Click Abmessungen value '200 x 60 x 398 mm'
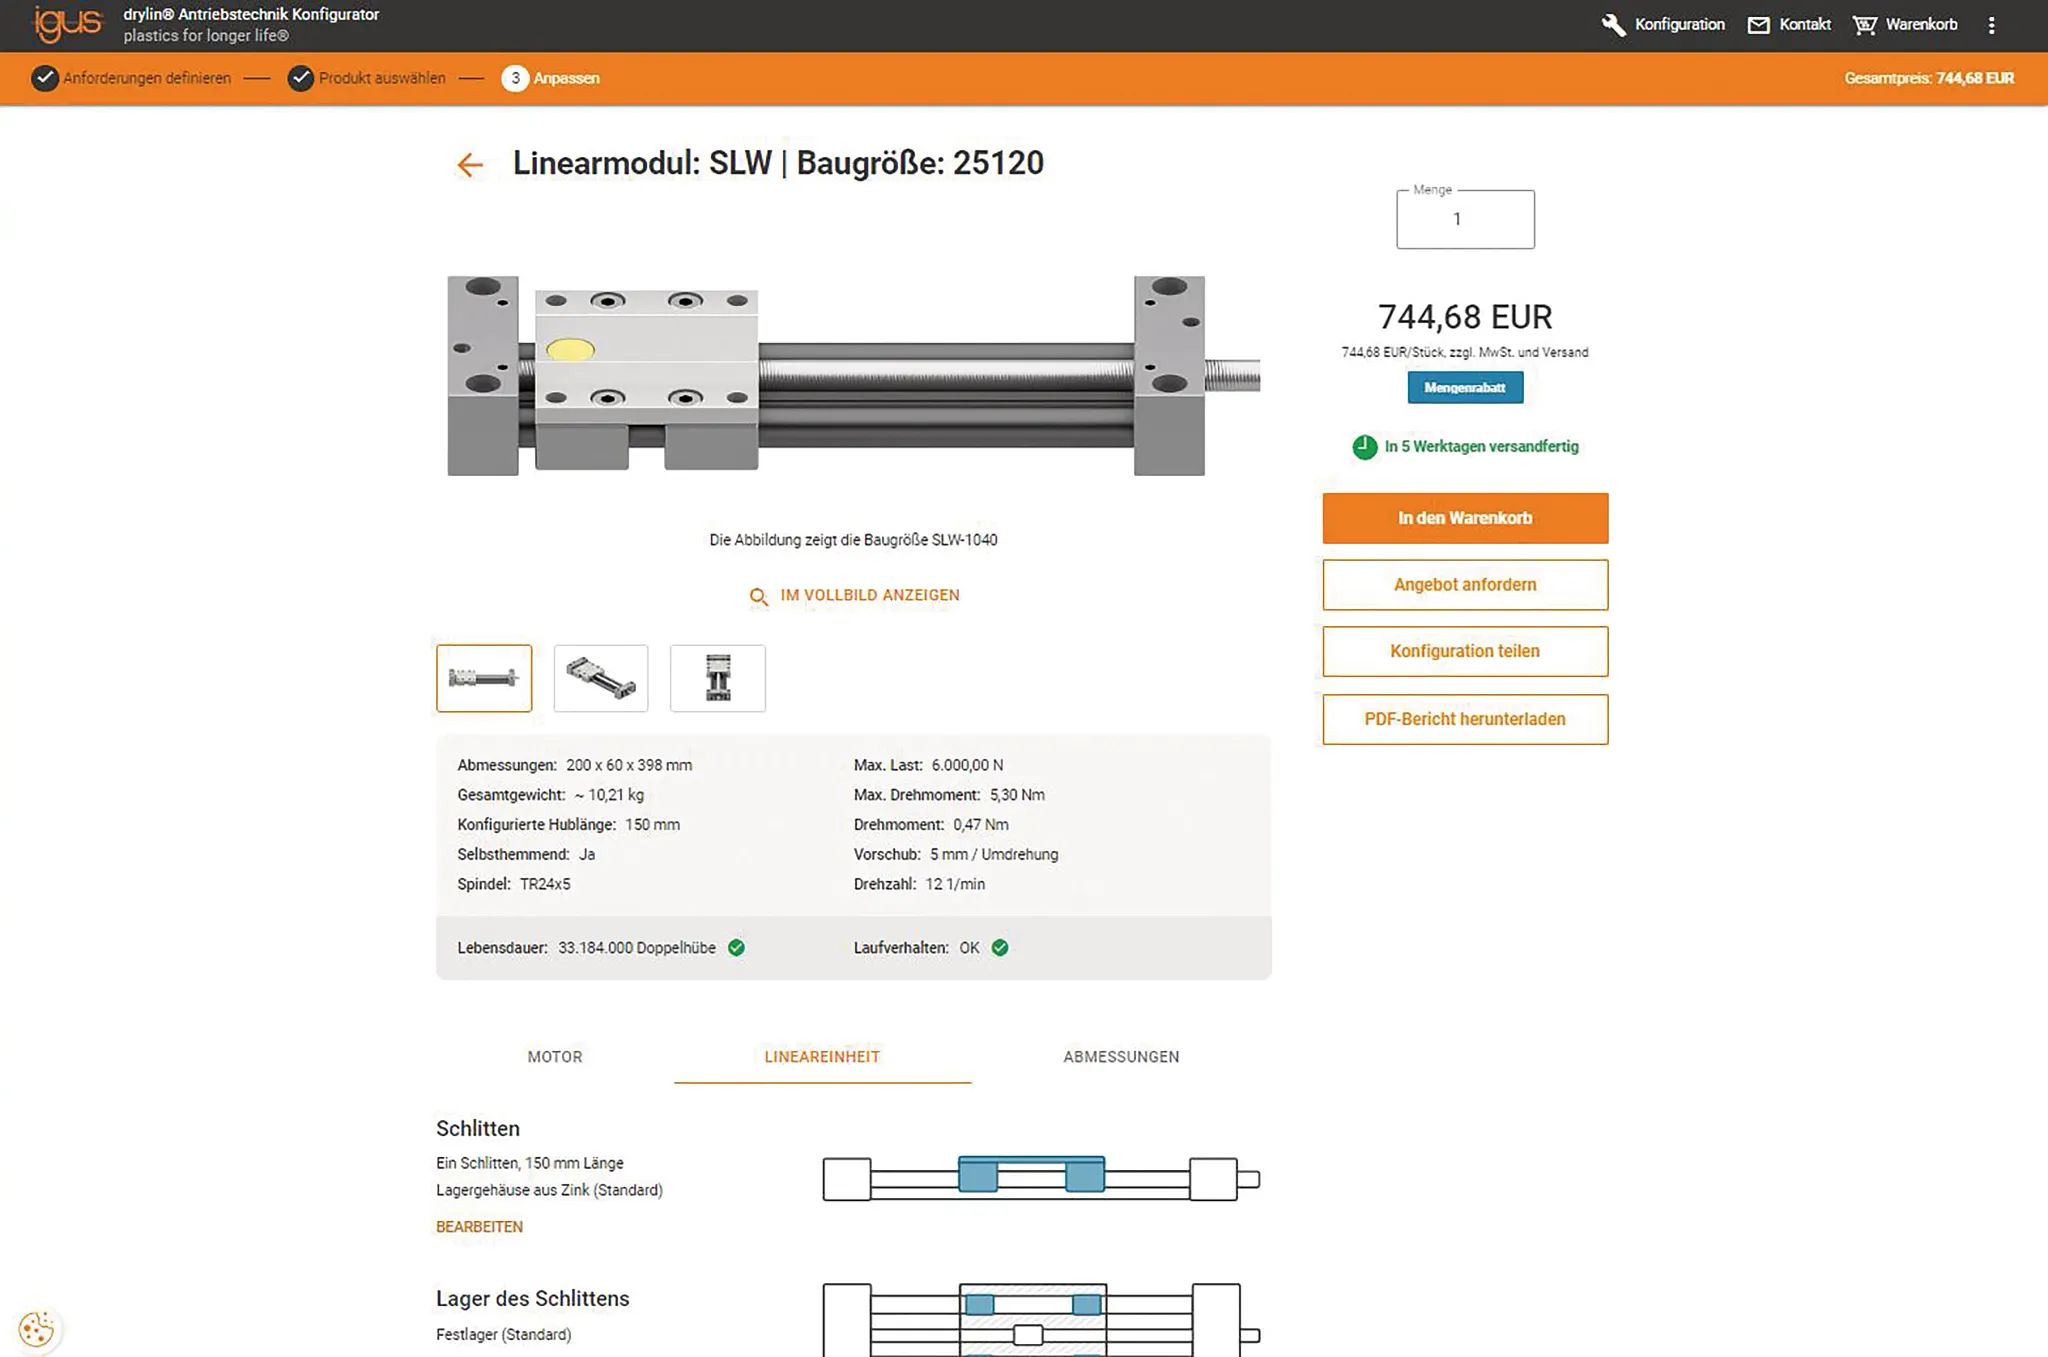2048x1357 pixels. (629, 765)
